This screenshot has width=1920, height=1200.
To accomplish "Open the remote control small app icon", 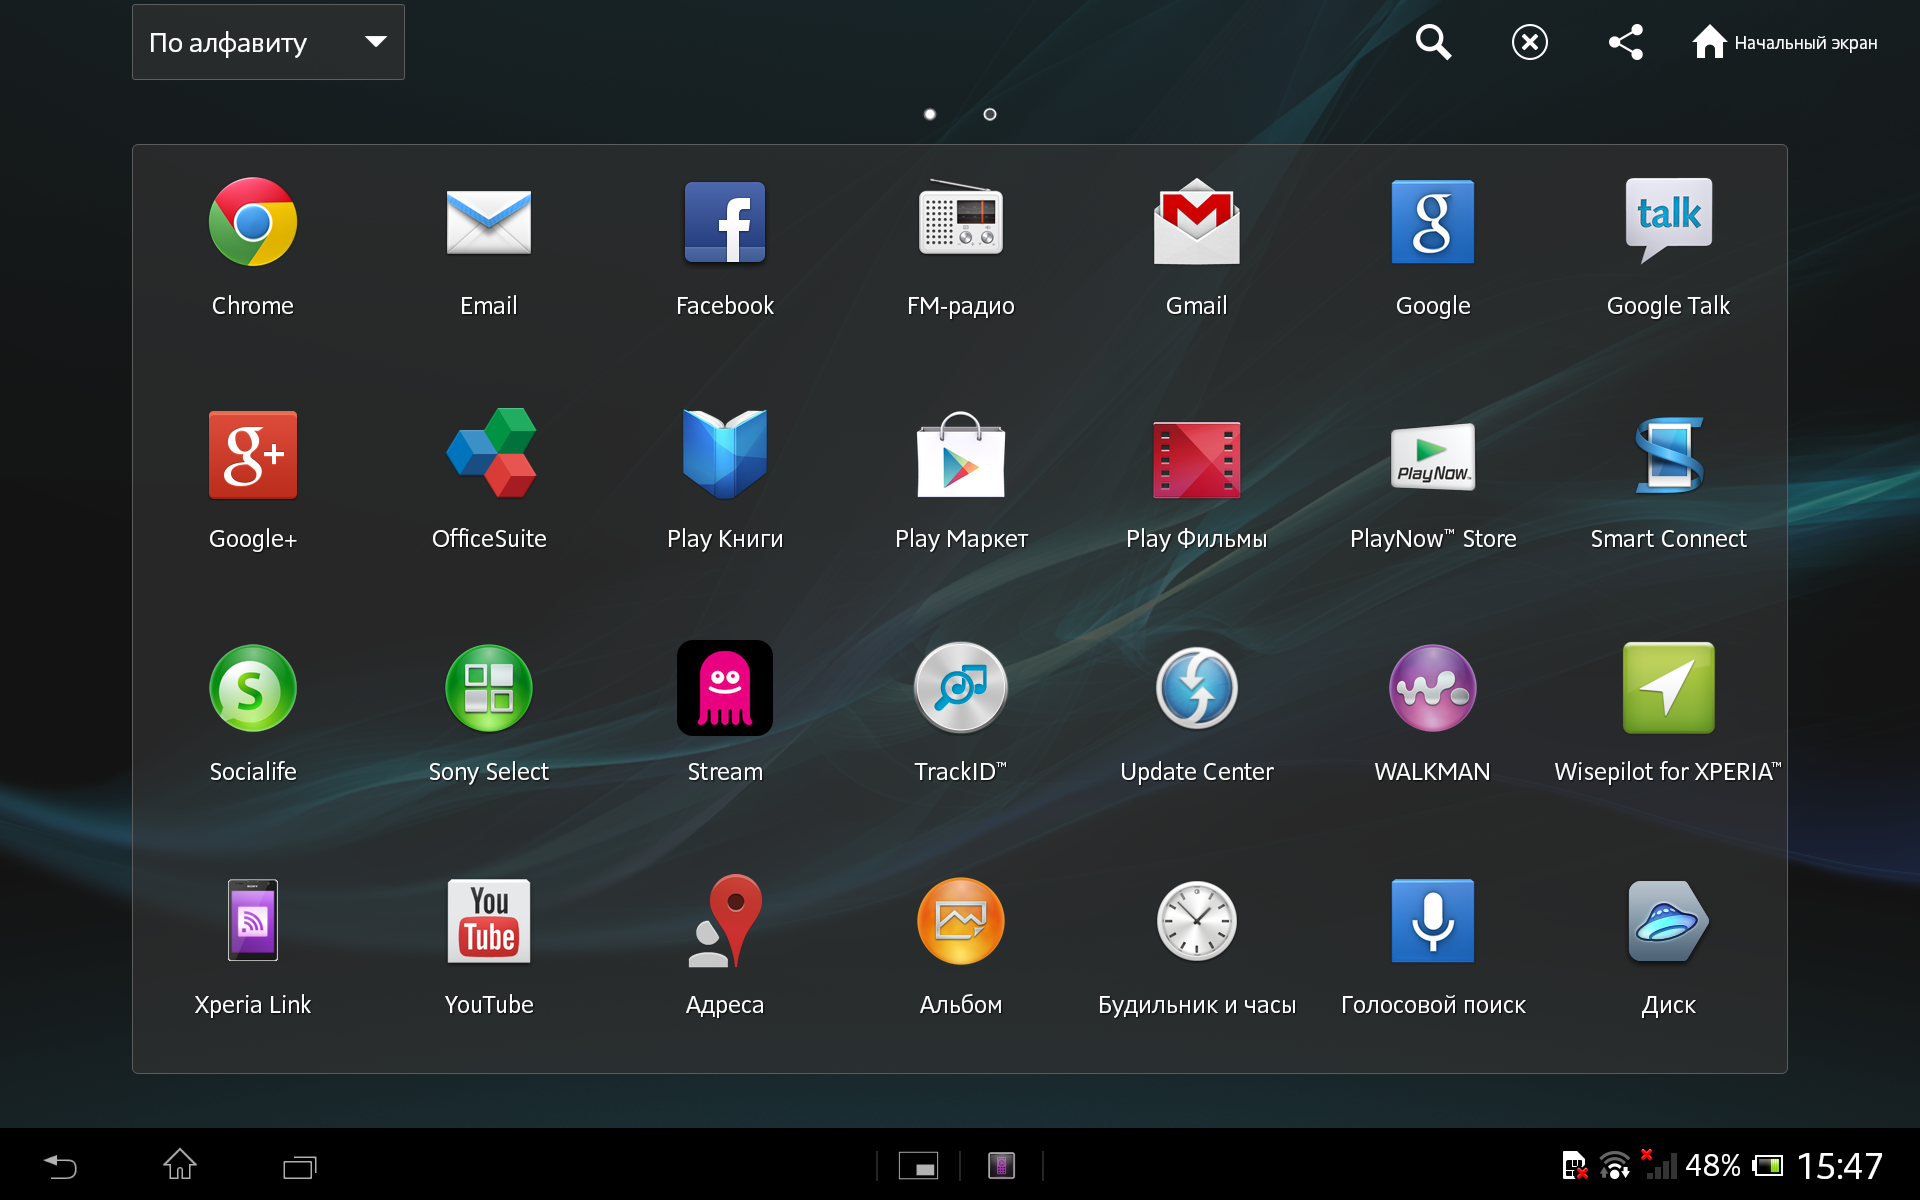I will pos(1001,1166).
